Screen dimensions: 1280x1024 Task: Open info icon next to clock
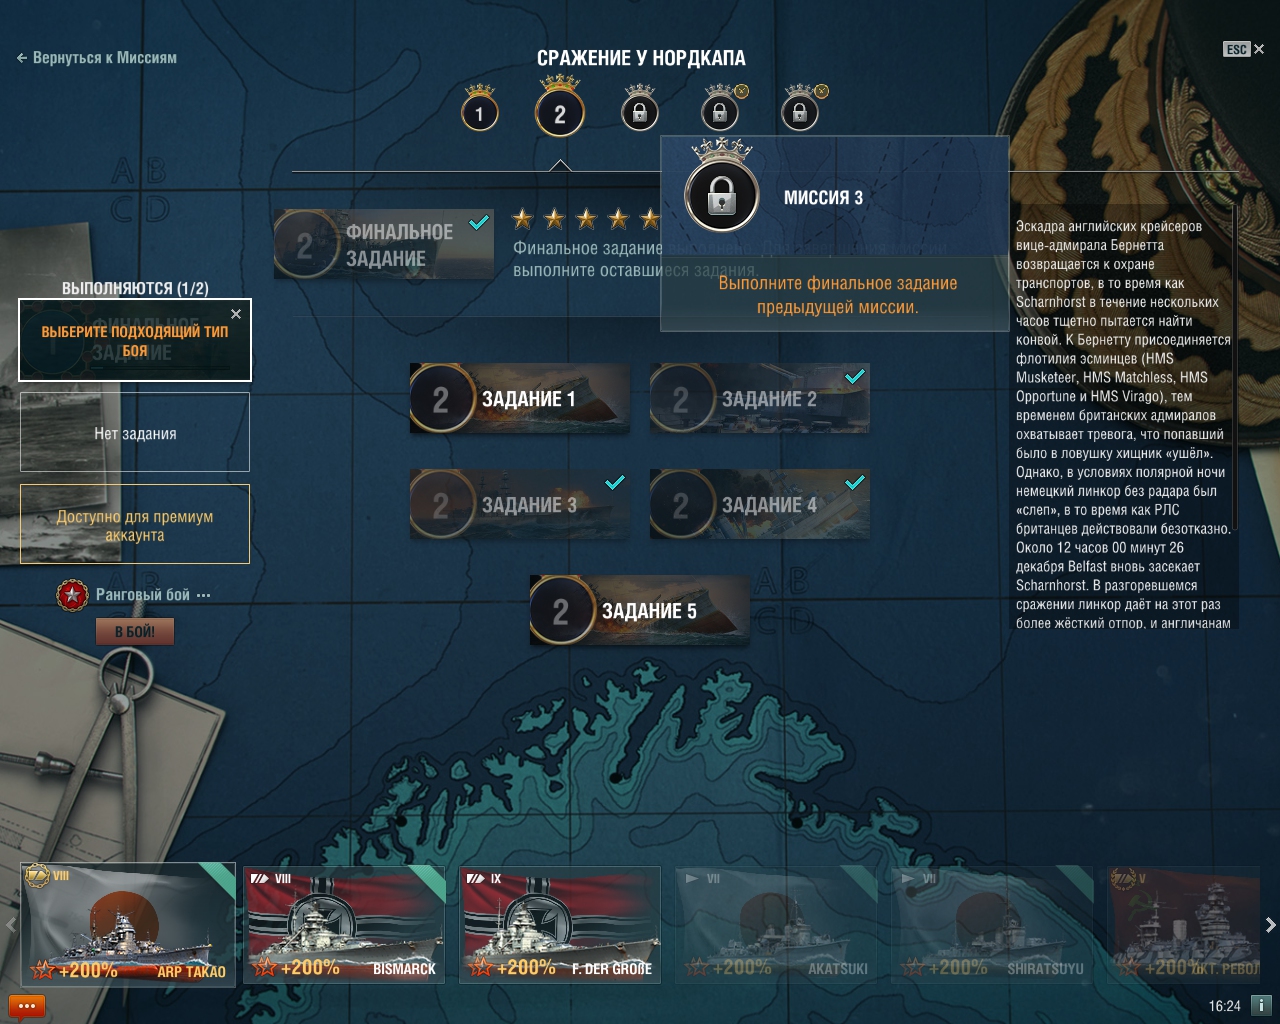coord(1262,1005)
